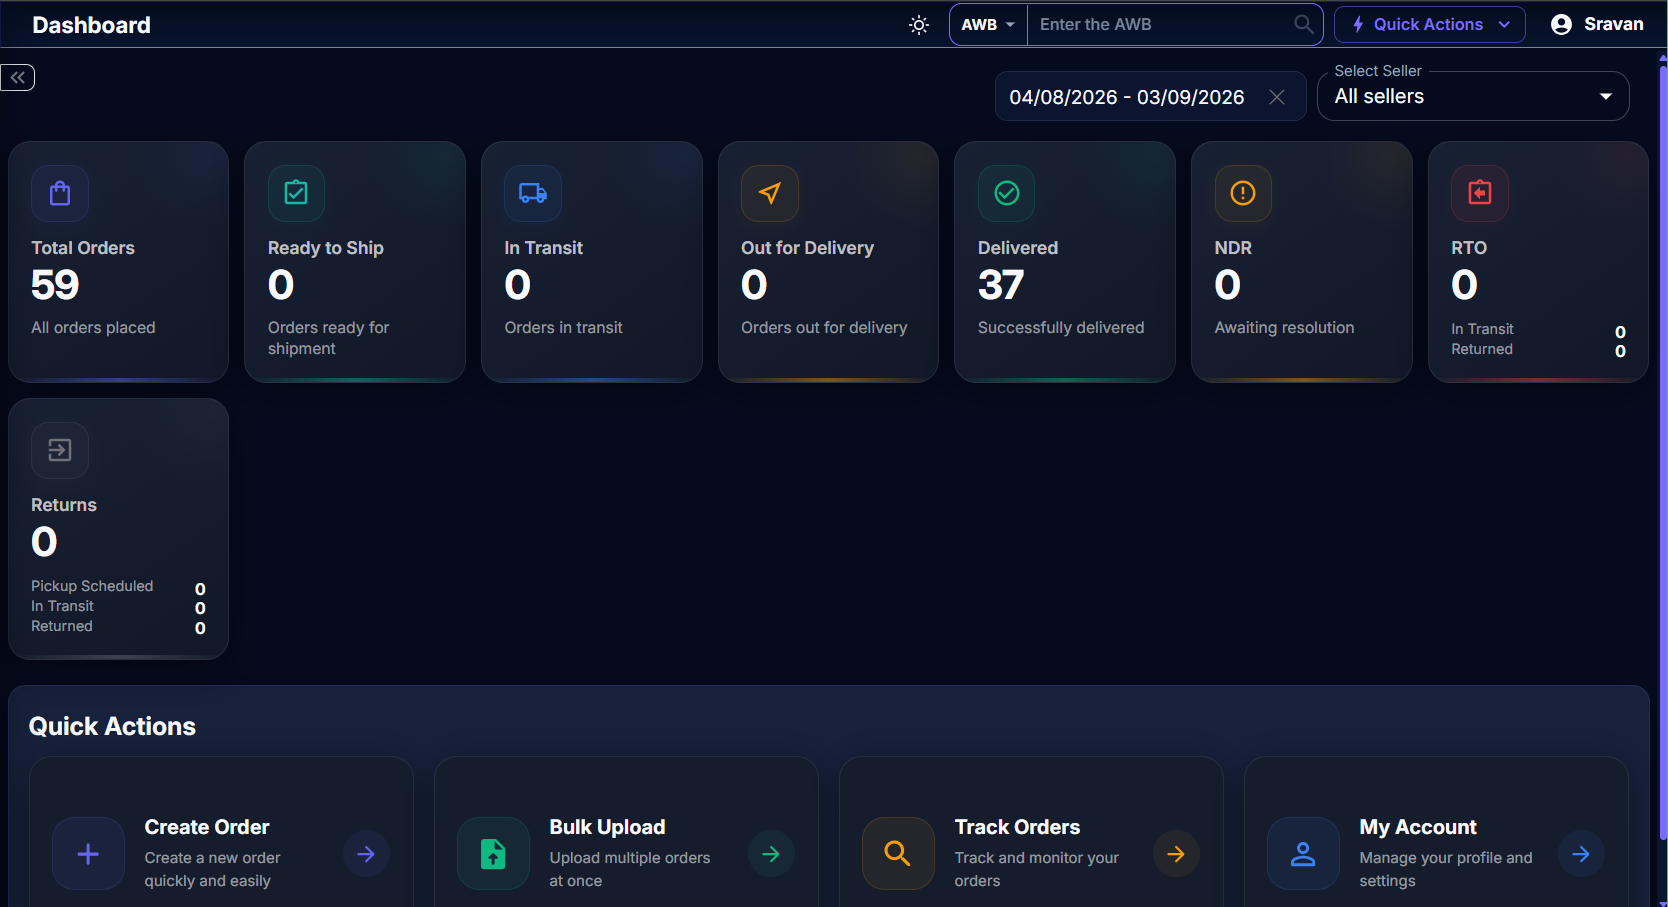Click the Track Orders arrow button
The width and height of the screenshot is (1668, 907).
1176,854
